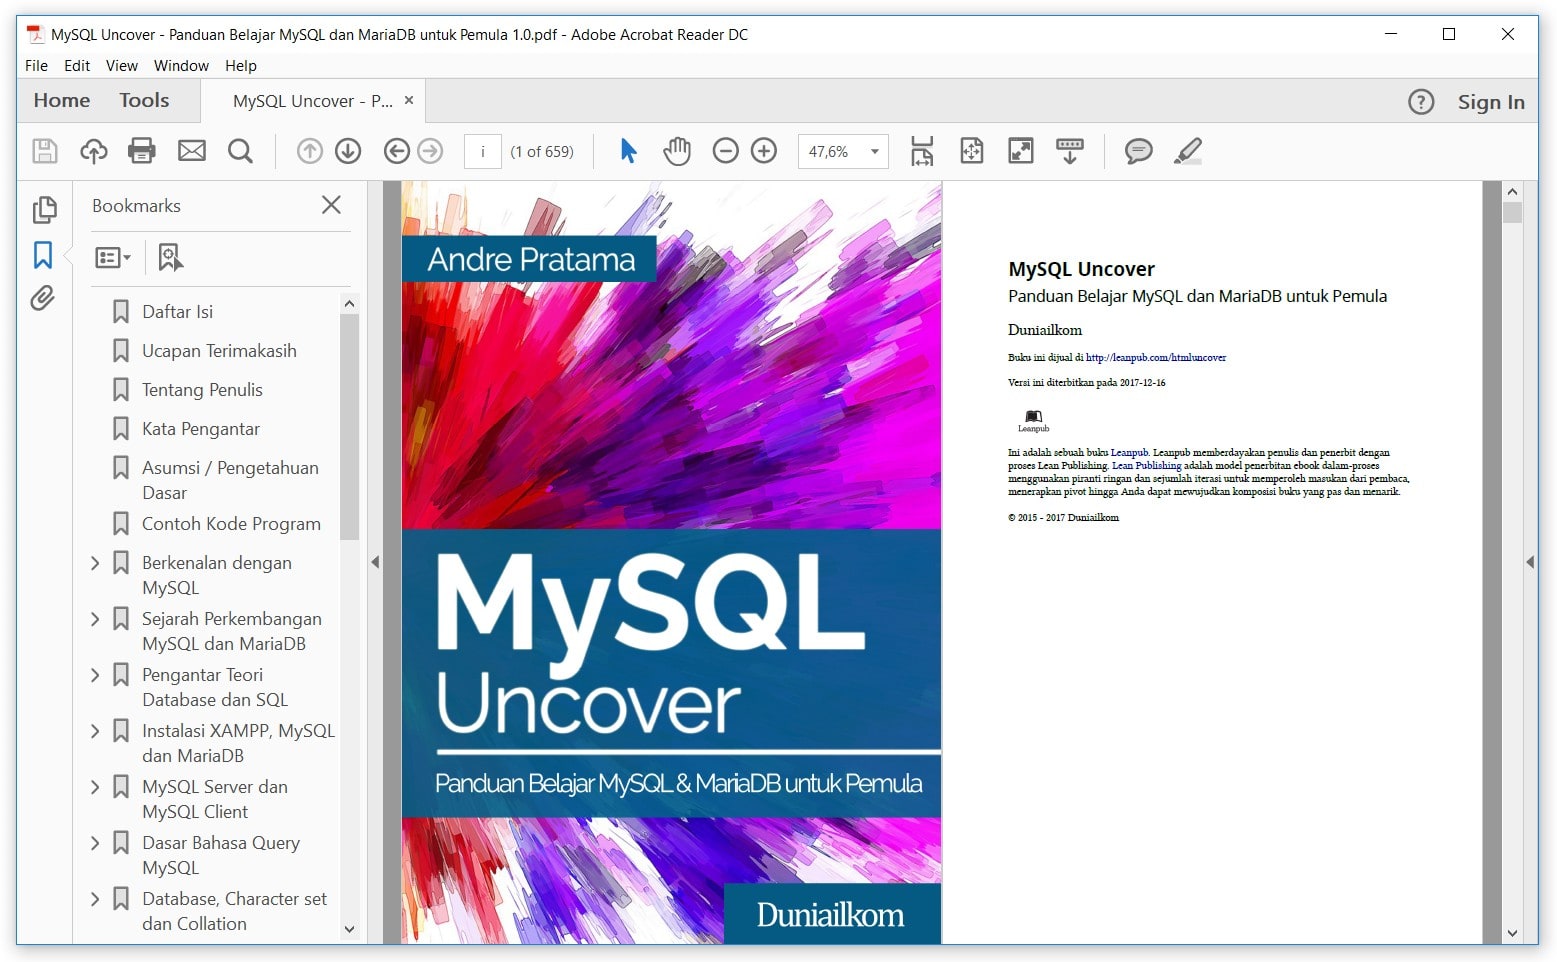Open the File menu
This screenshot has height=962, width=1557.
coord(36,66)
